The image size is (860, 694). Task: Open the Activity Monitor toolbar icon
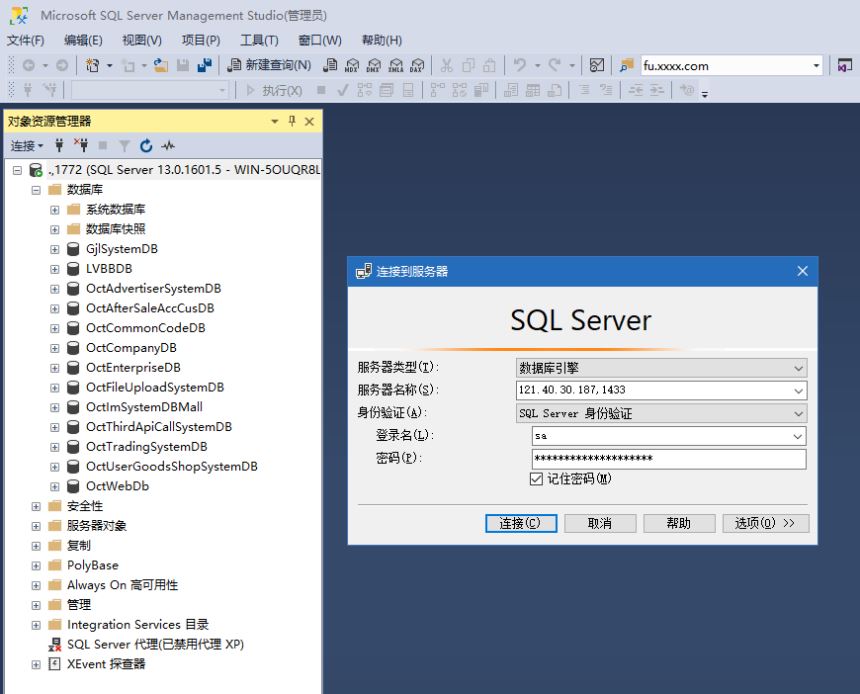[x=597, y=66]
